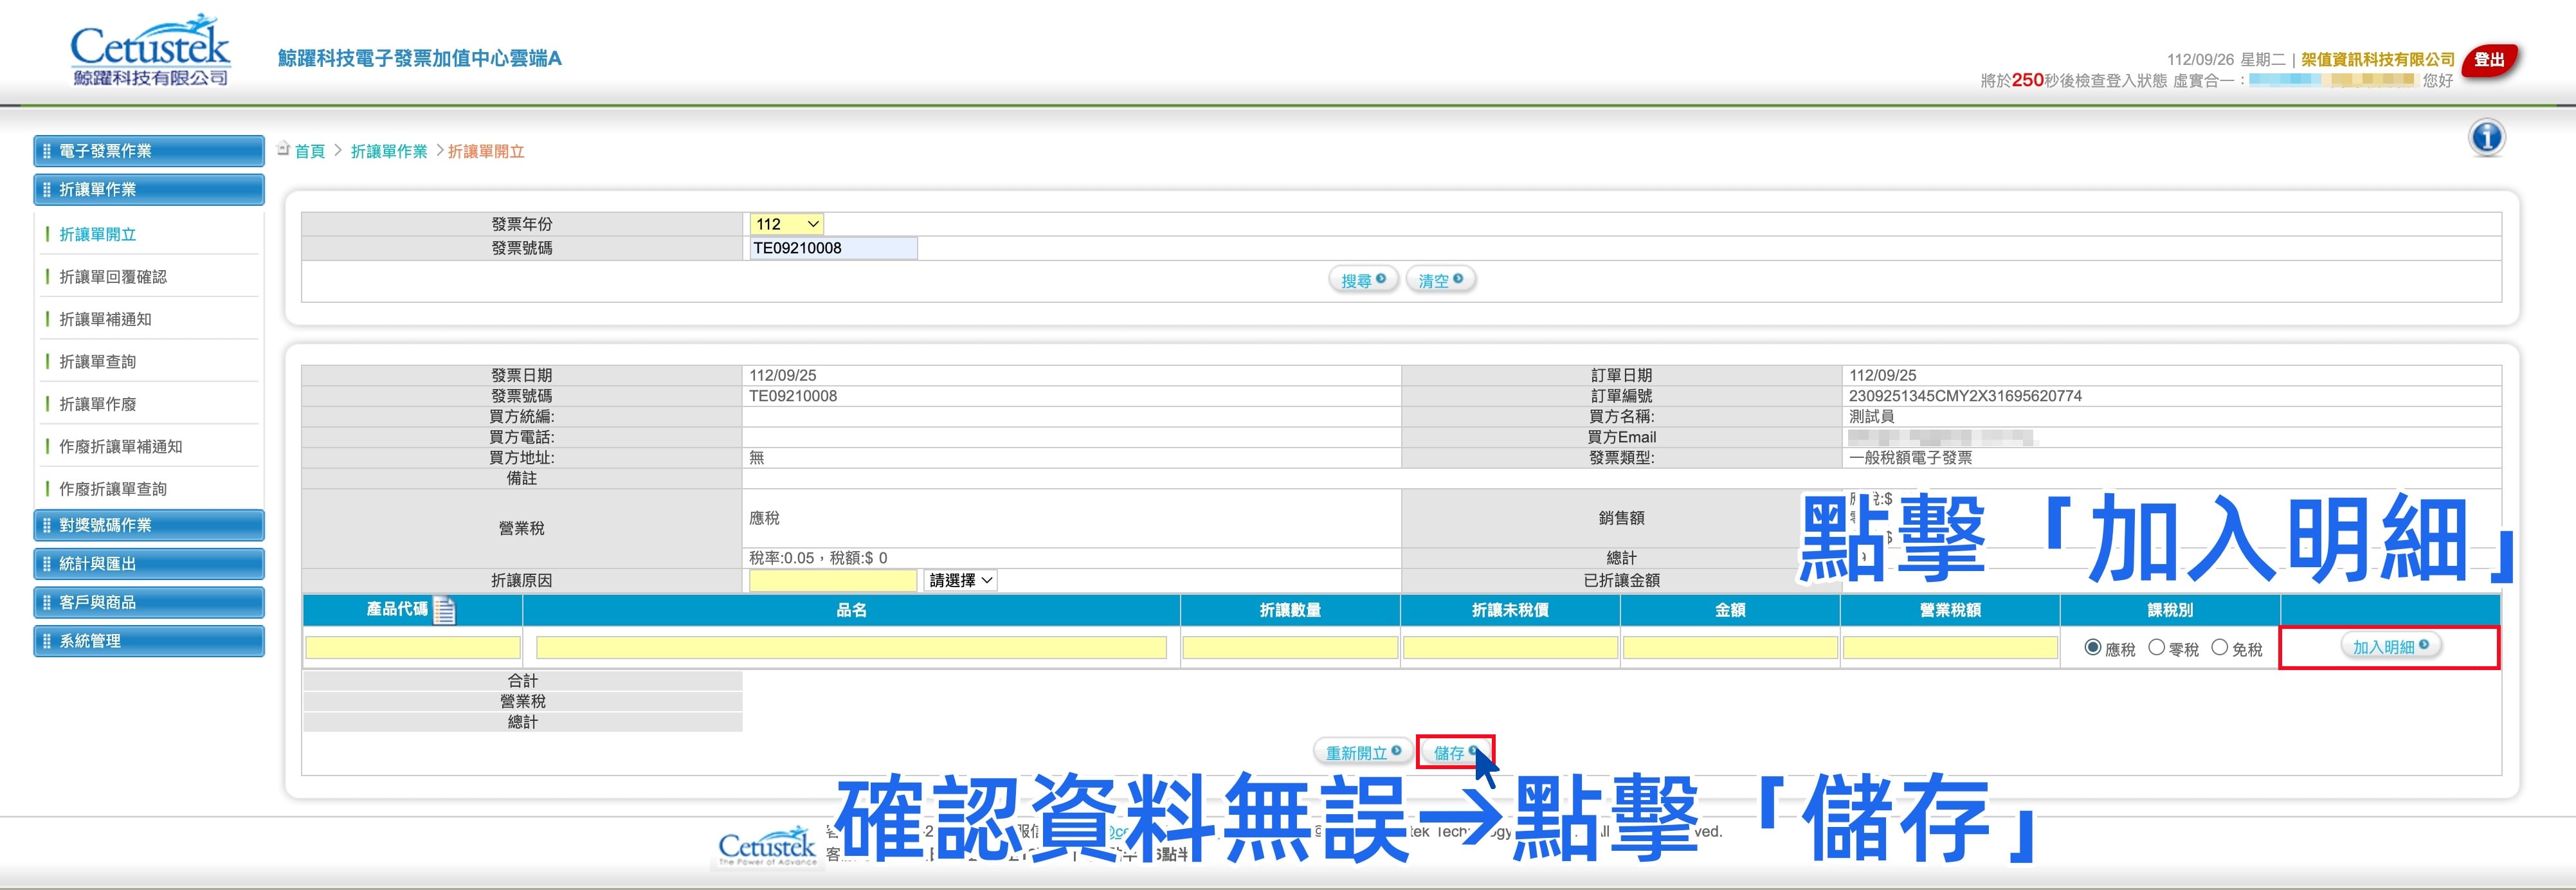The image size is (2576, 890).
Task: Focus the 金額 input field
Action: pyautogui.click(x=1730, y=648)
